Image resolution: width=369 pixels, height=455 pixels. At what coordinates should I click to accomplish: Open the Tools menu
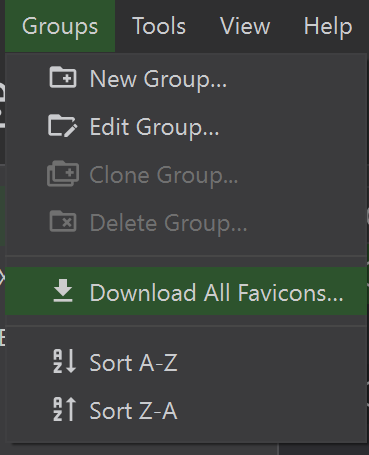pos(159,26)
